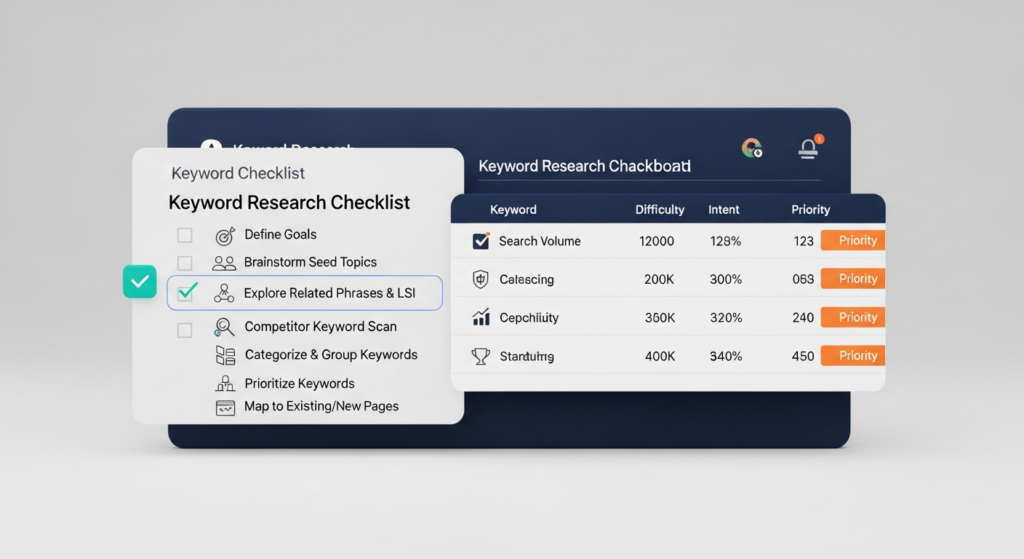Click the trophy icon beside Starduimg
Viewport: 1024px width, 559px height.
(481, 356)
